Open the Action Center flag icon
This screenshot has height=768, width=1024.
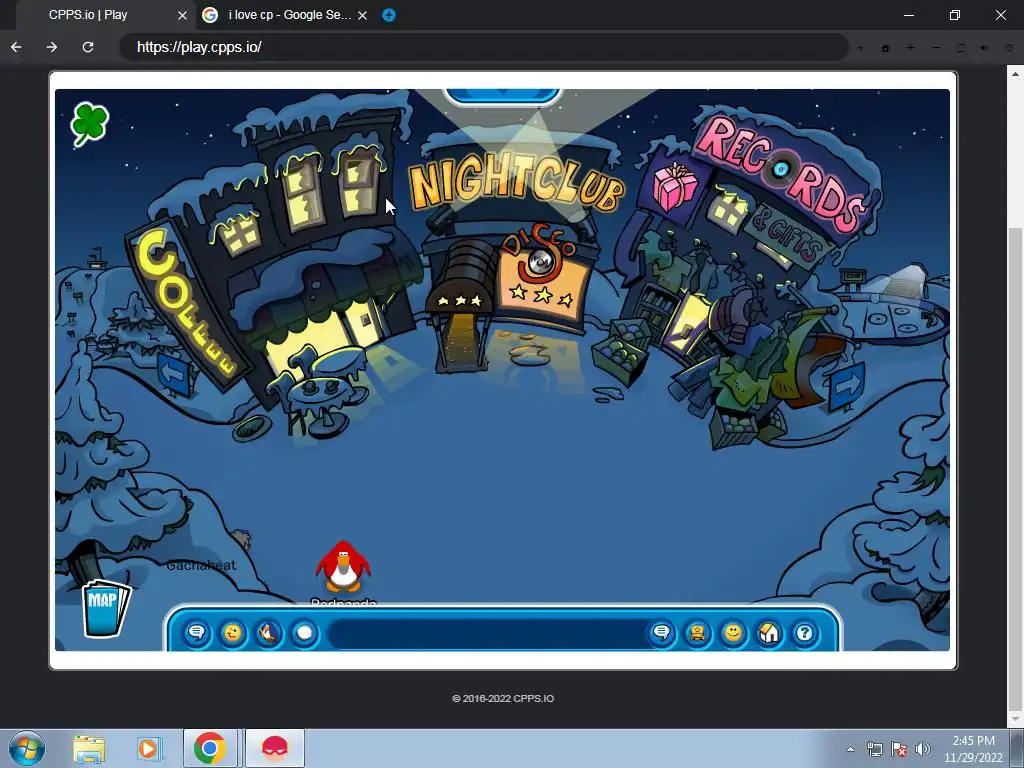[x=899, y=749]
